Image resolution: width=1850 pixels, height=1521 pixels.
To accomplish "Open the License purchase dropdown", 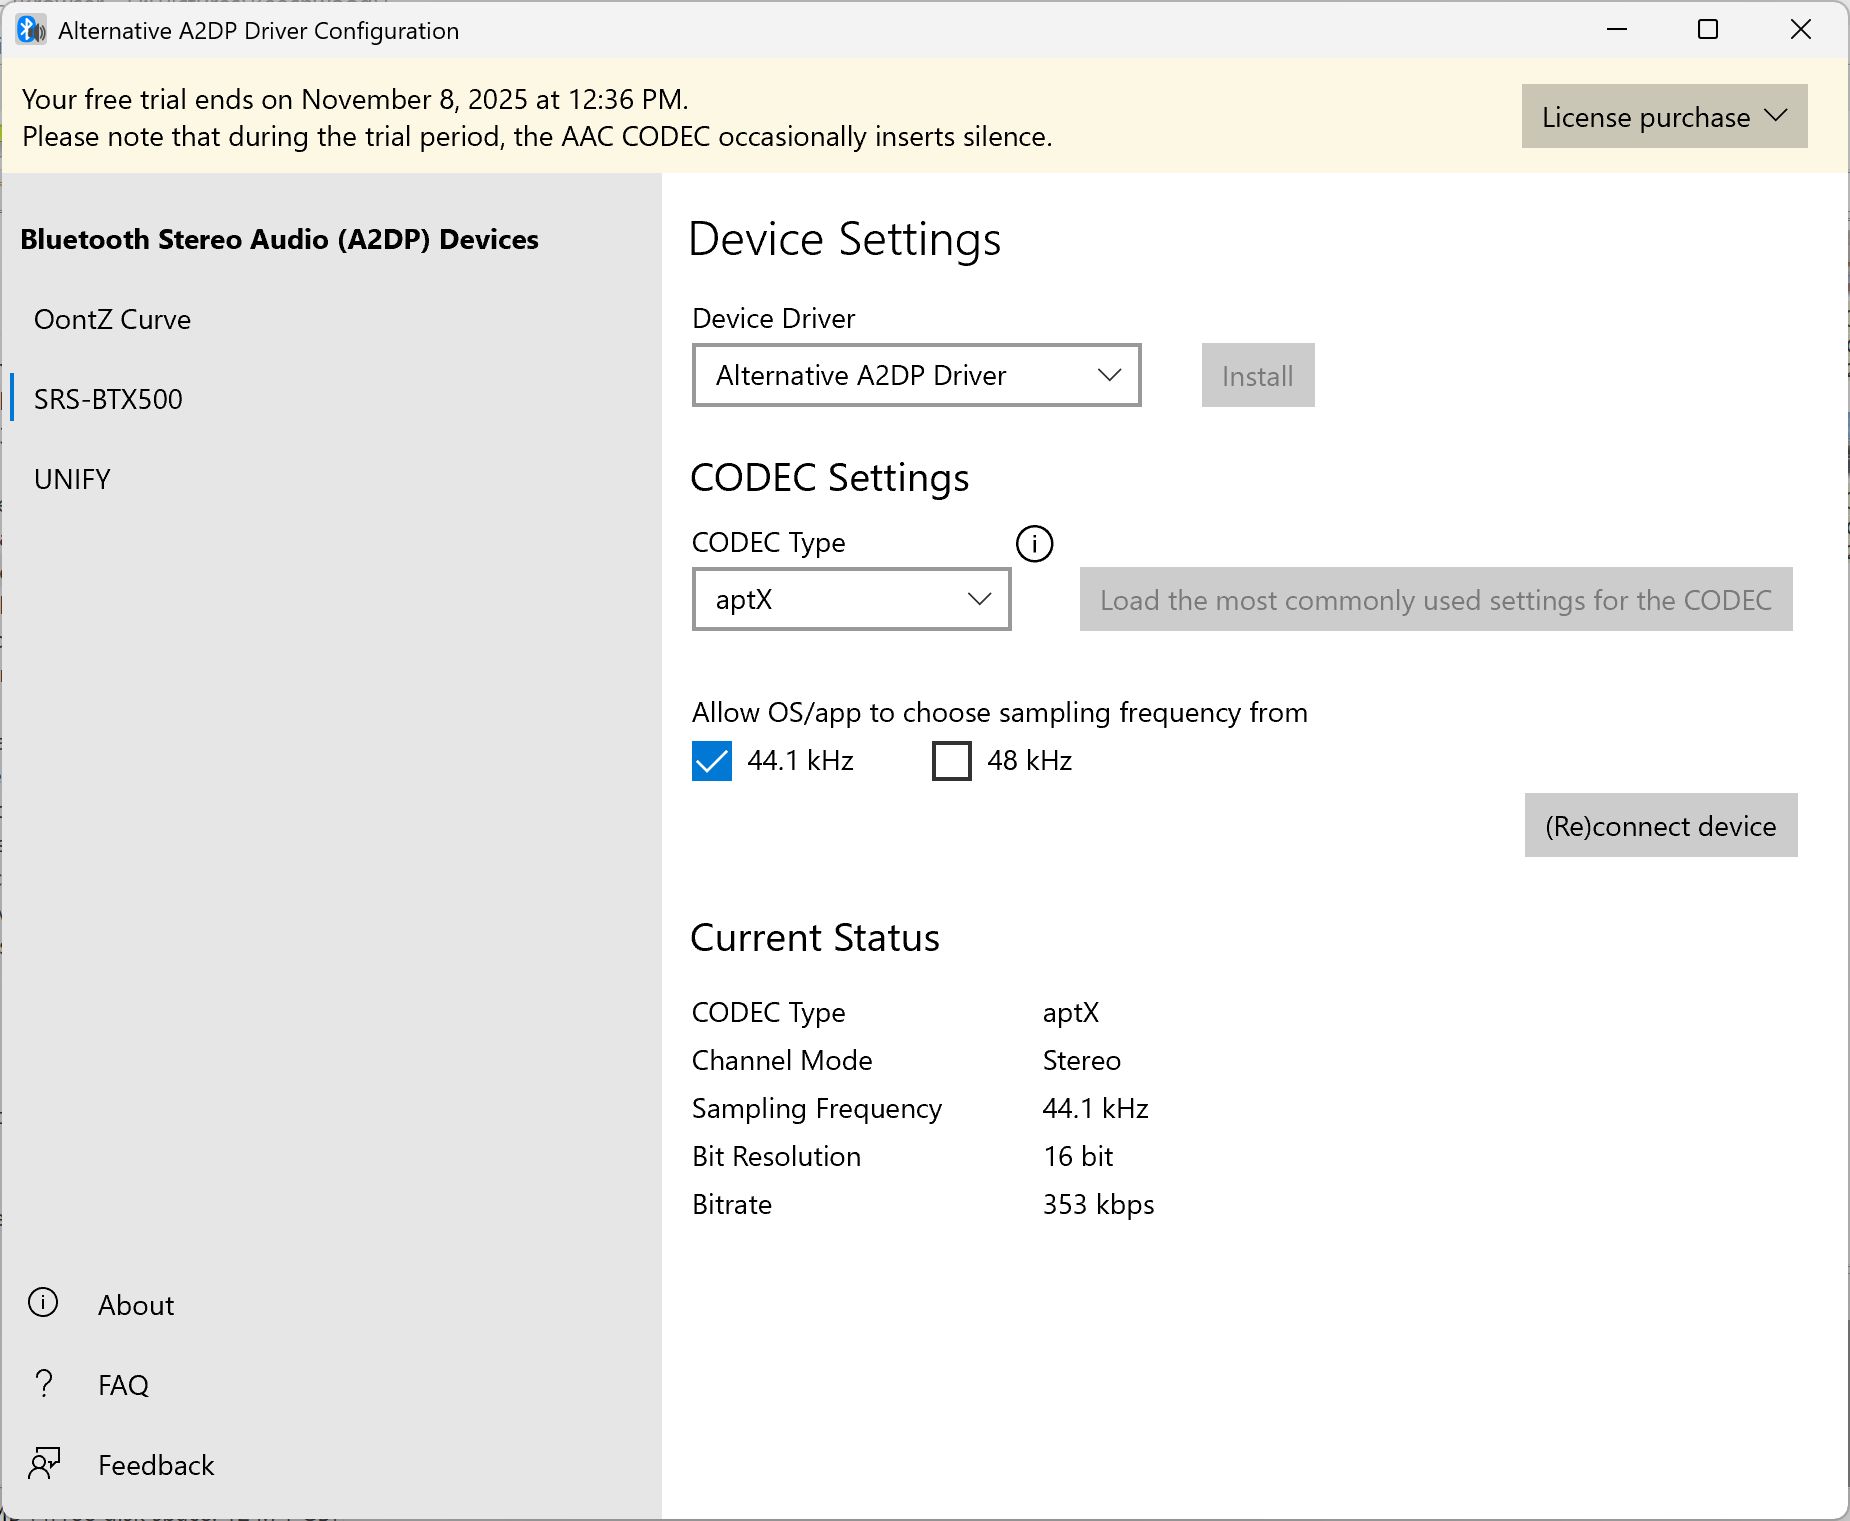I will click(x=1664, y=117).
